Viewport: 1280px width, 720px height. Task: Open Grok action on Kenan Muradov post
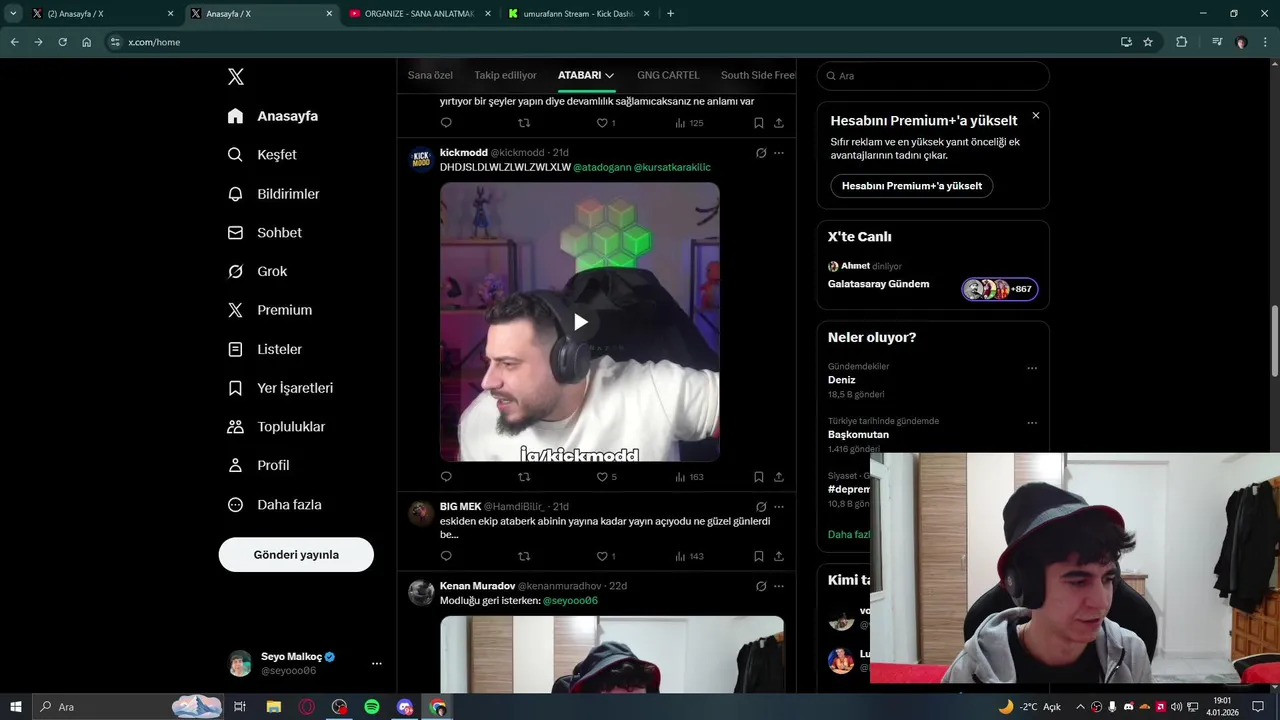tap(761, 586)
